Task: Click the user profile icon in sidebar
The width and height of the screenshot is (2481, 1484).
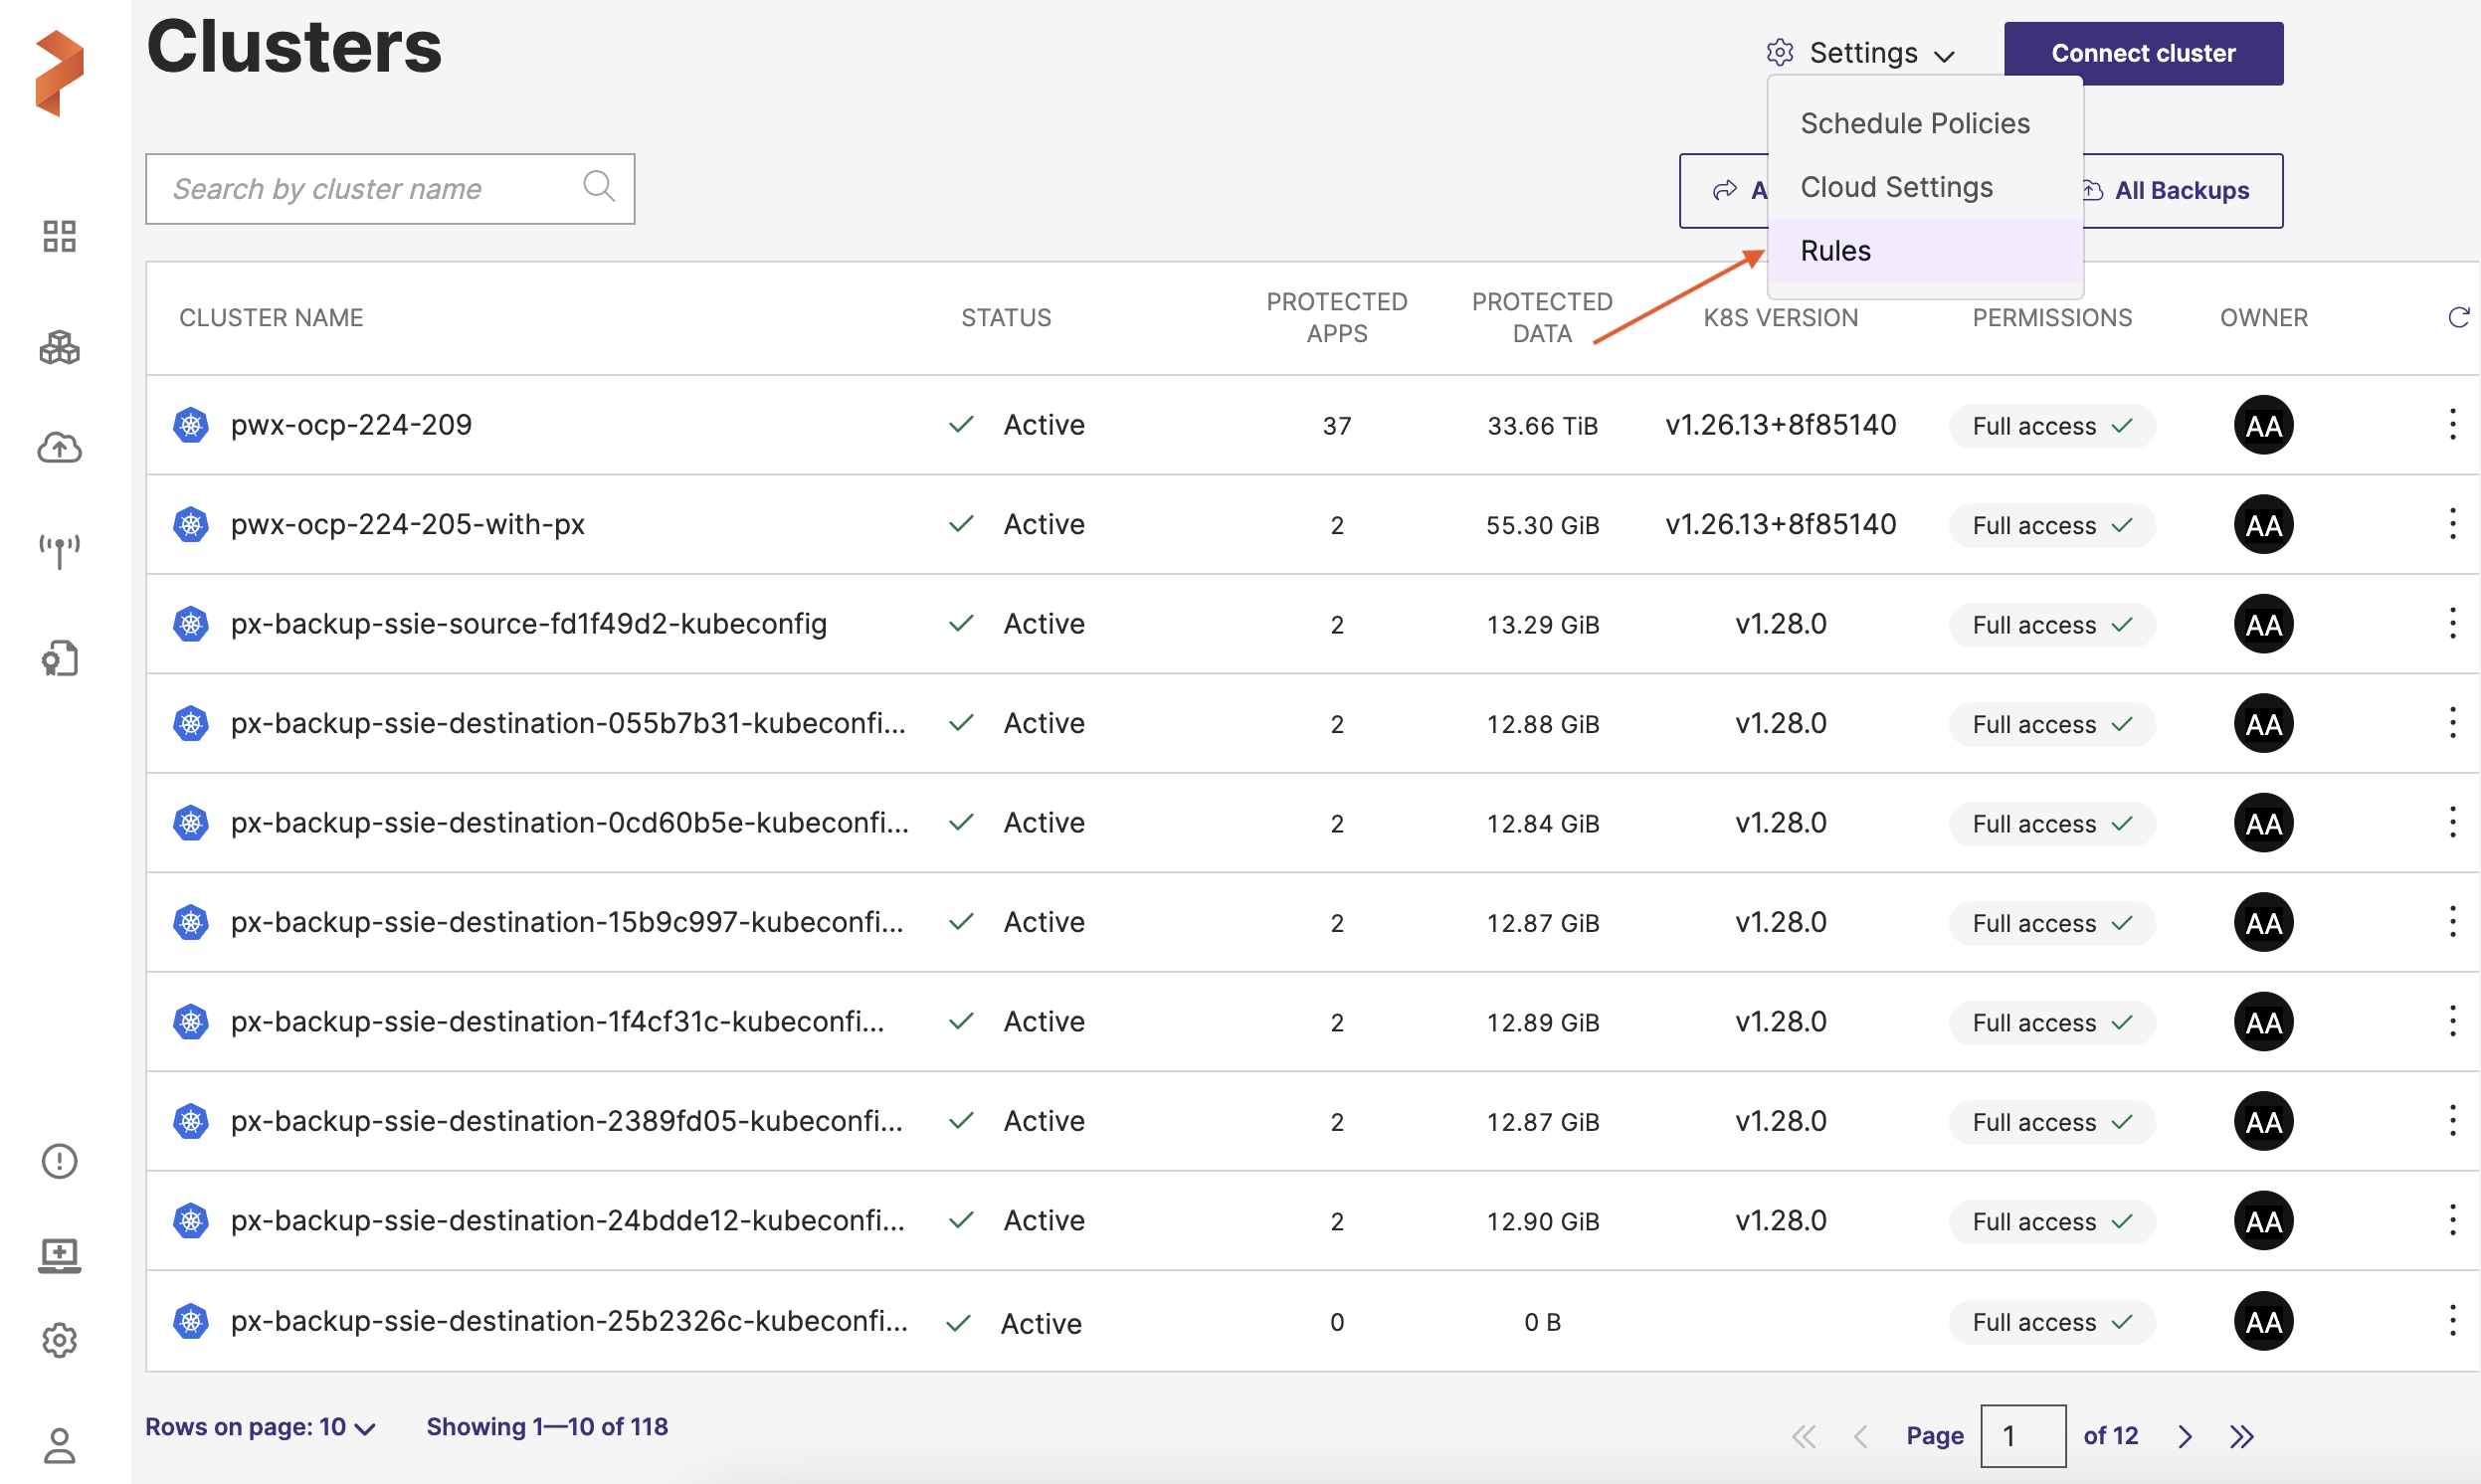Action: (59, 1445)
